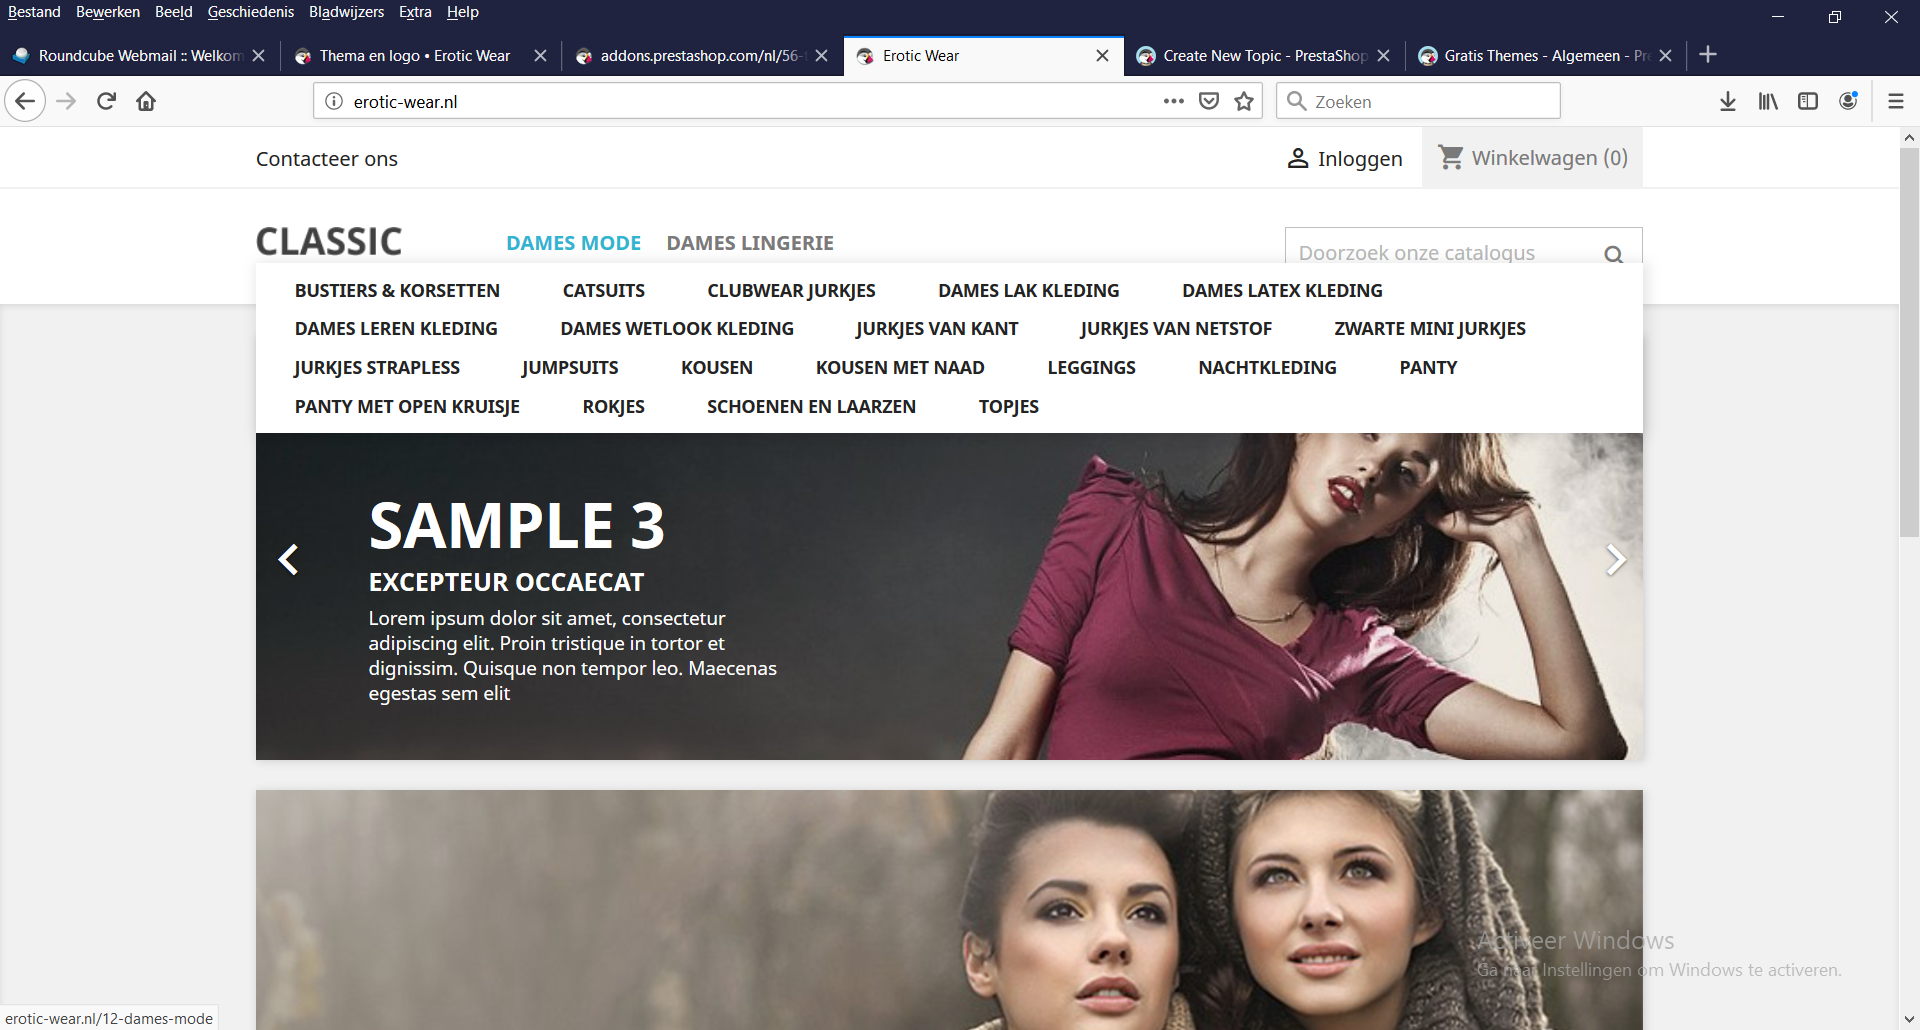Click the page's vertical scrollbar thumb
This screenshot has width=1920, height=1030.
1909,343
